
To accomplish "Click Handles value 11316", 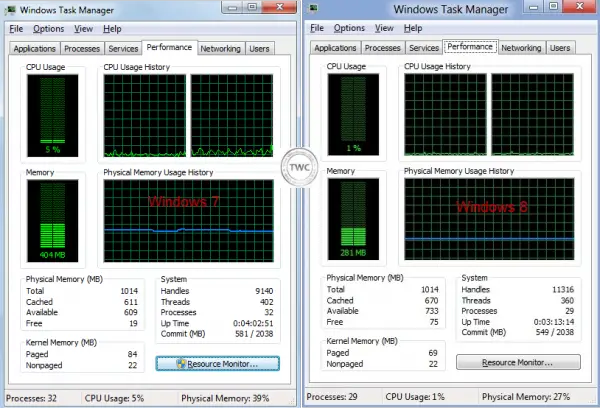I will tap(563, 290).
